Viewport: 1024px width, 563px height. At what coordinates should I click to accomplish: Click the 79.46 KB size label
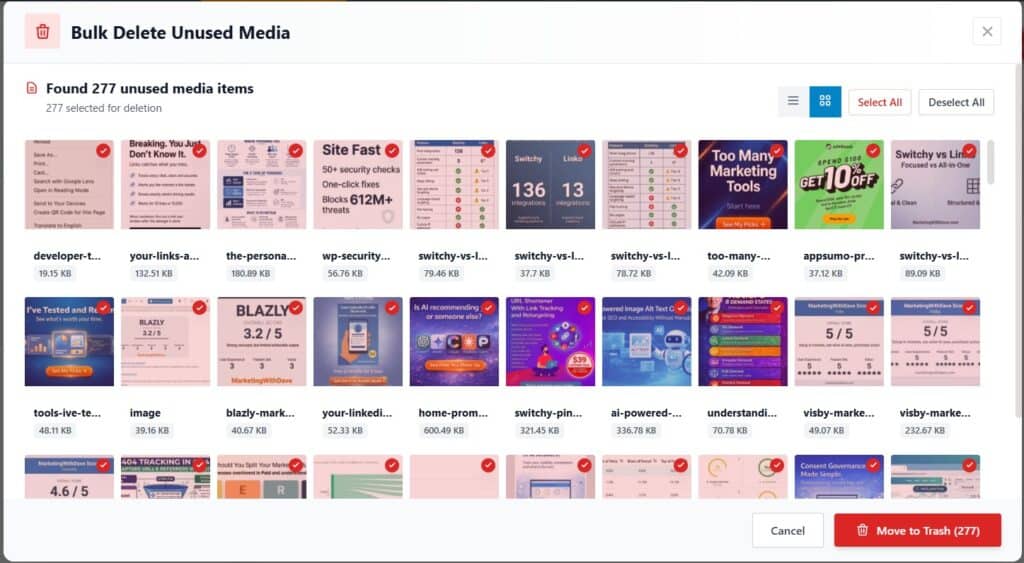441,274
